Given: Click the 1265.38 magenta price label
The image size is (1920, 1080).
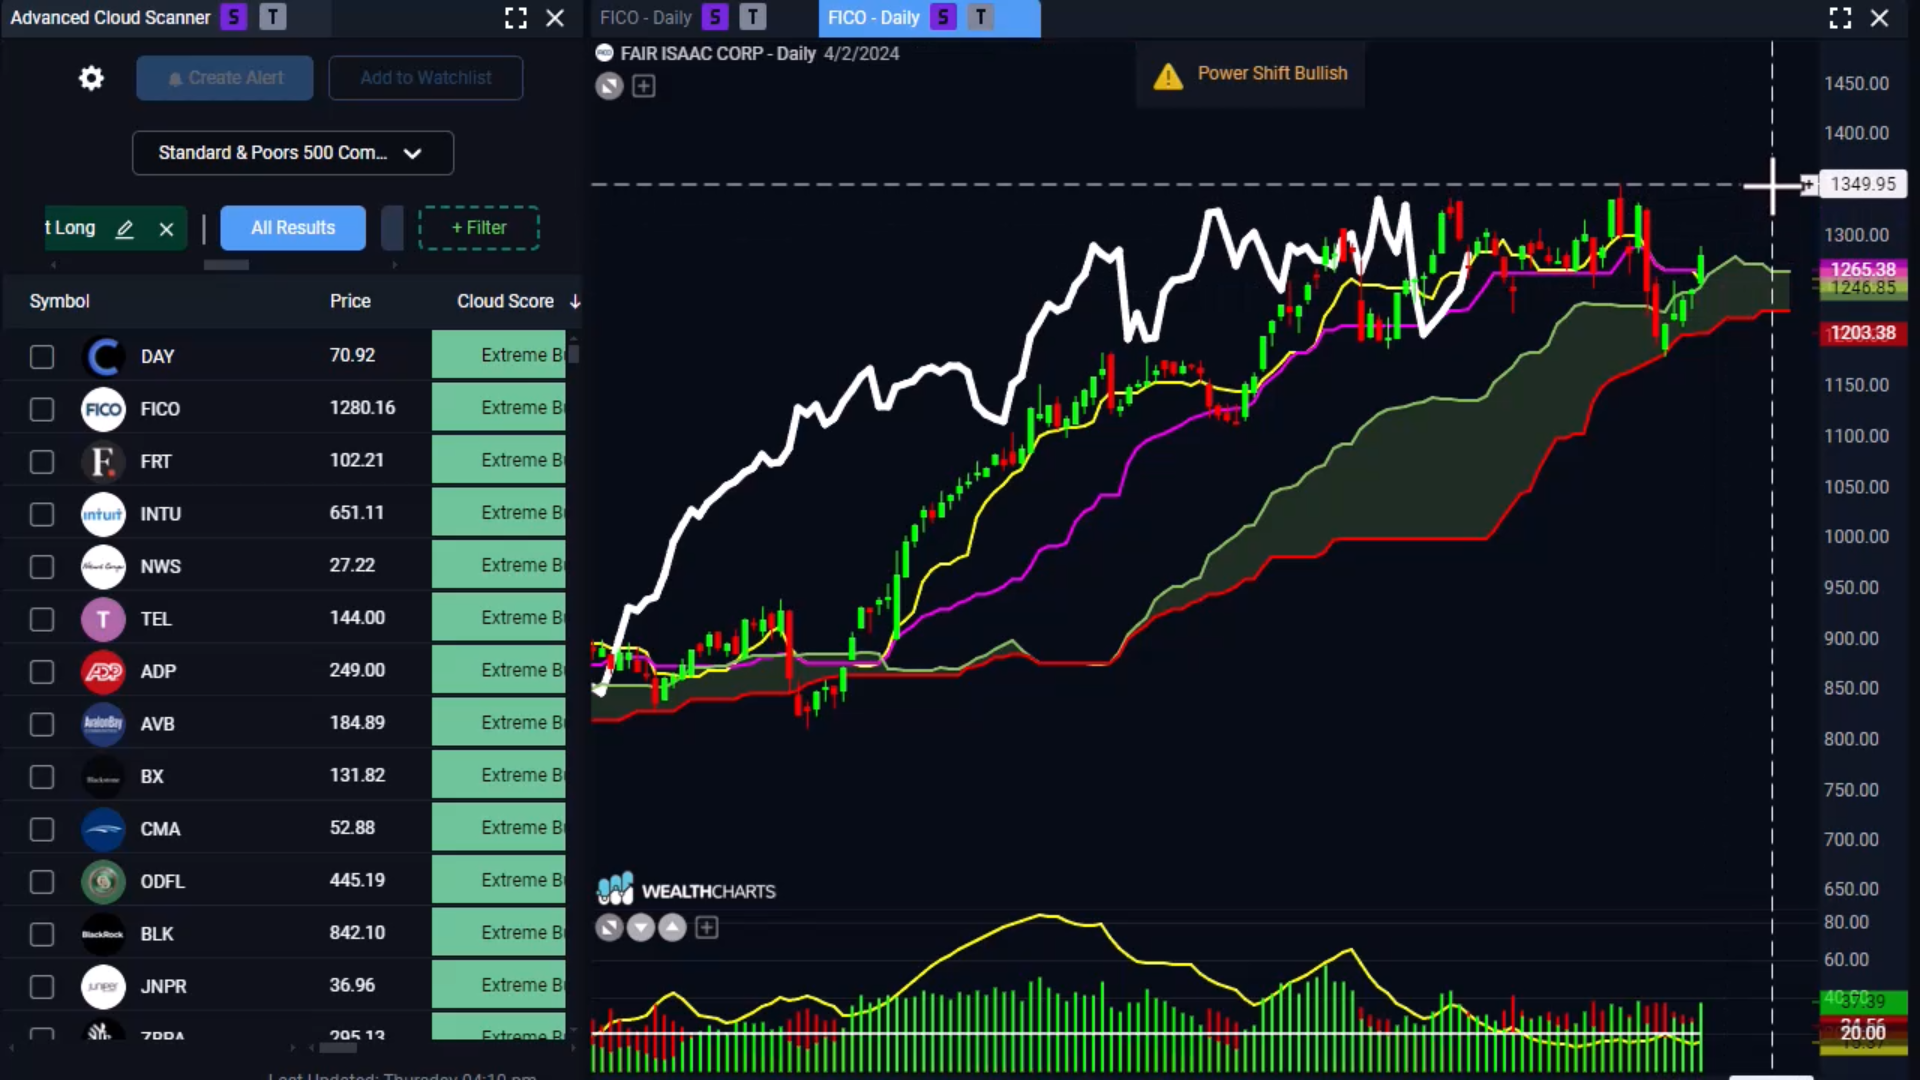Looking at the screenshot, I should pyautogui.click(x=1863, y=269).
